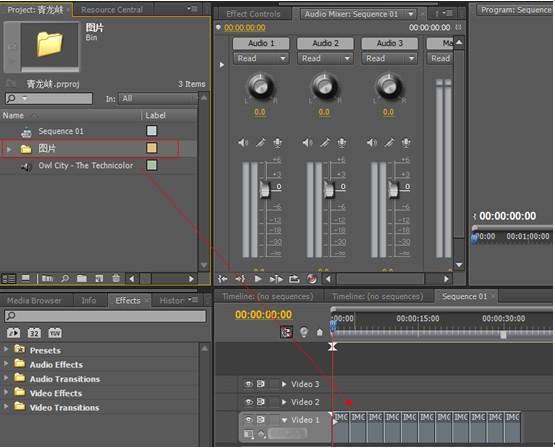Switch to the Effect Controls tab
The height and width of the screenshot is (448, 555).
coord(253,14)
